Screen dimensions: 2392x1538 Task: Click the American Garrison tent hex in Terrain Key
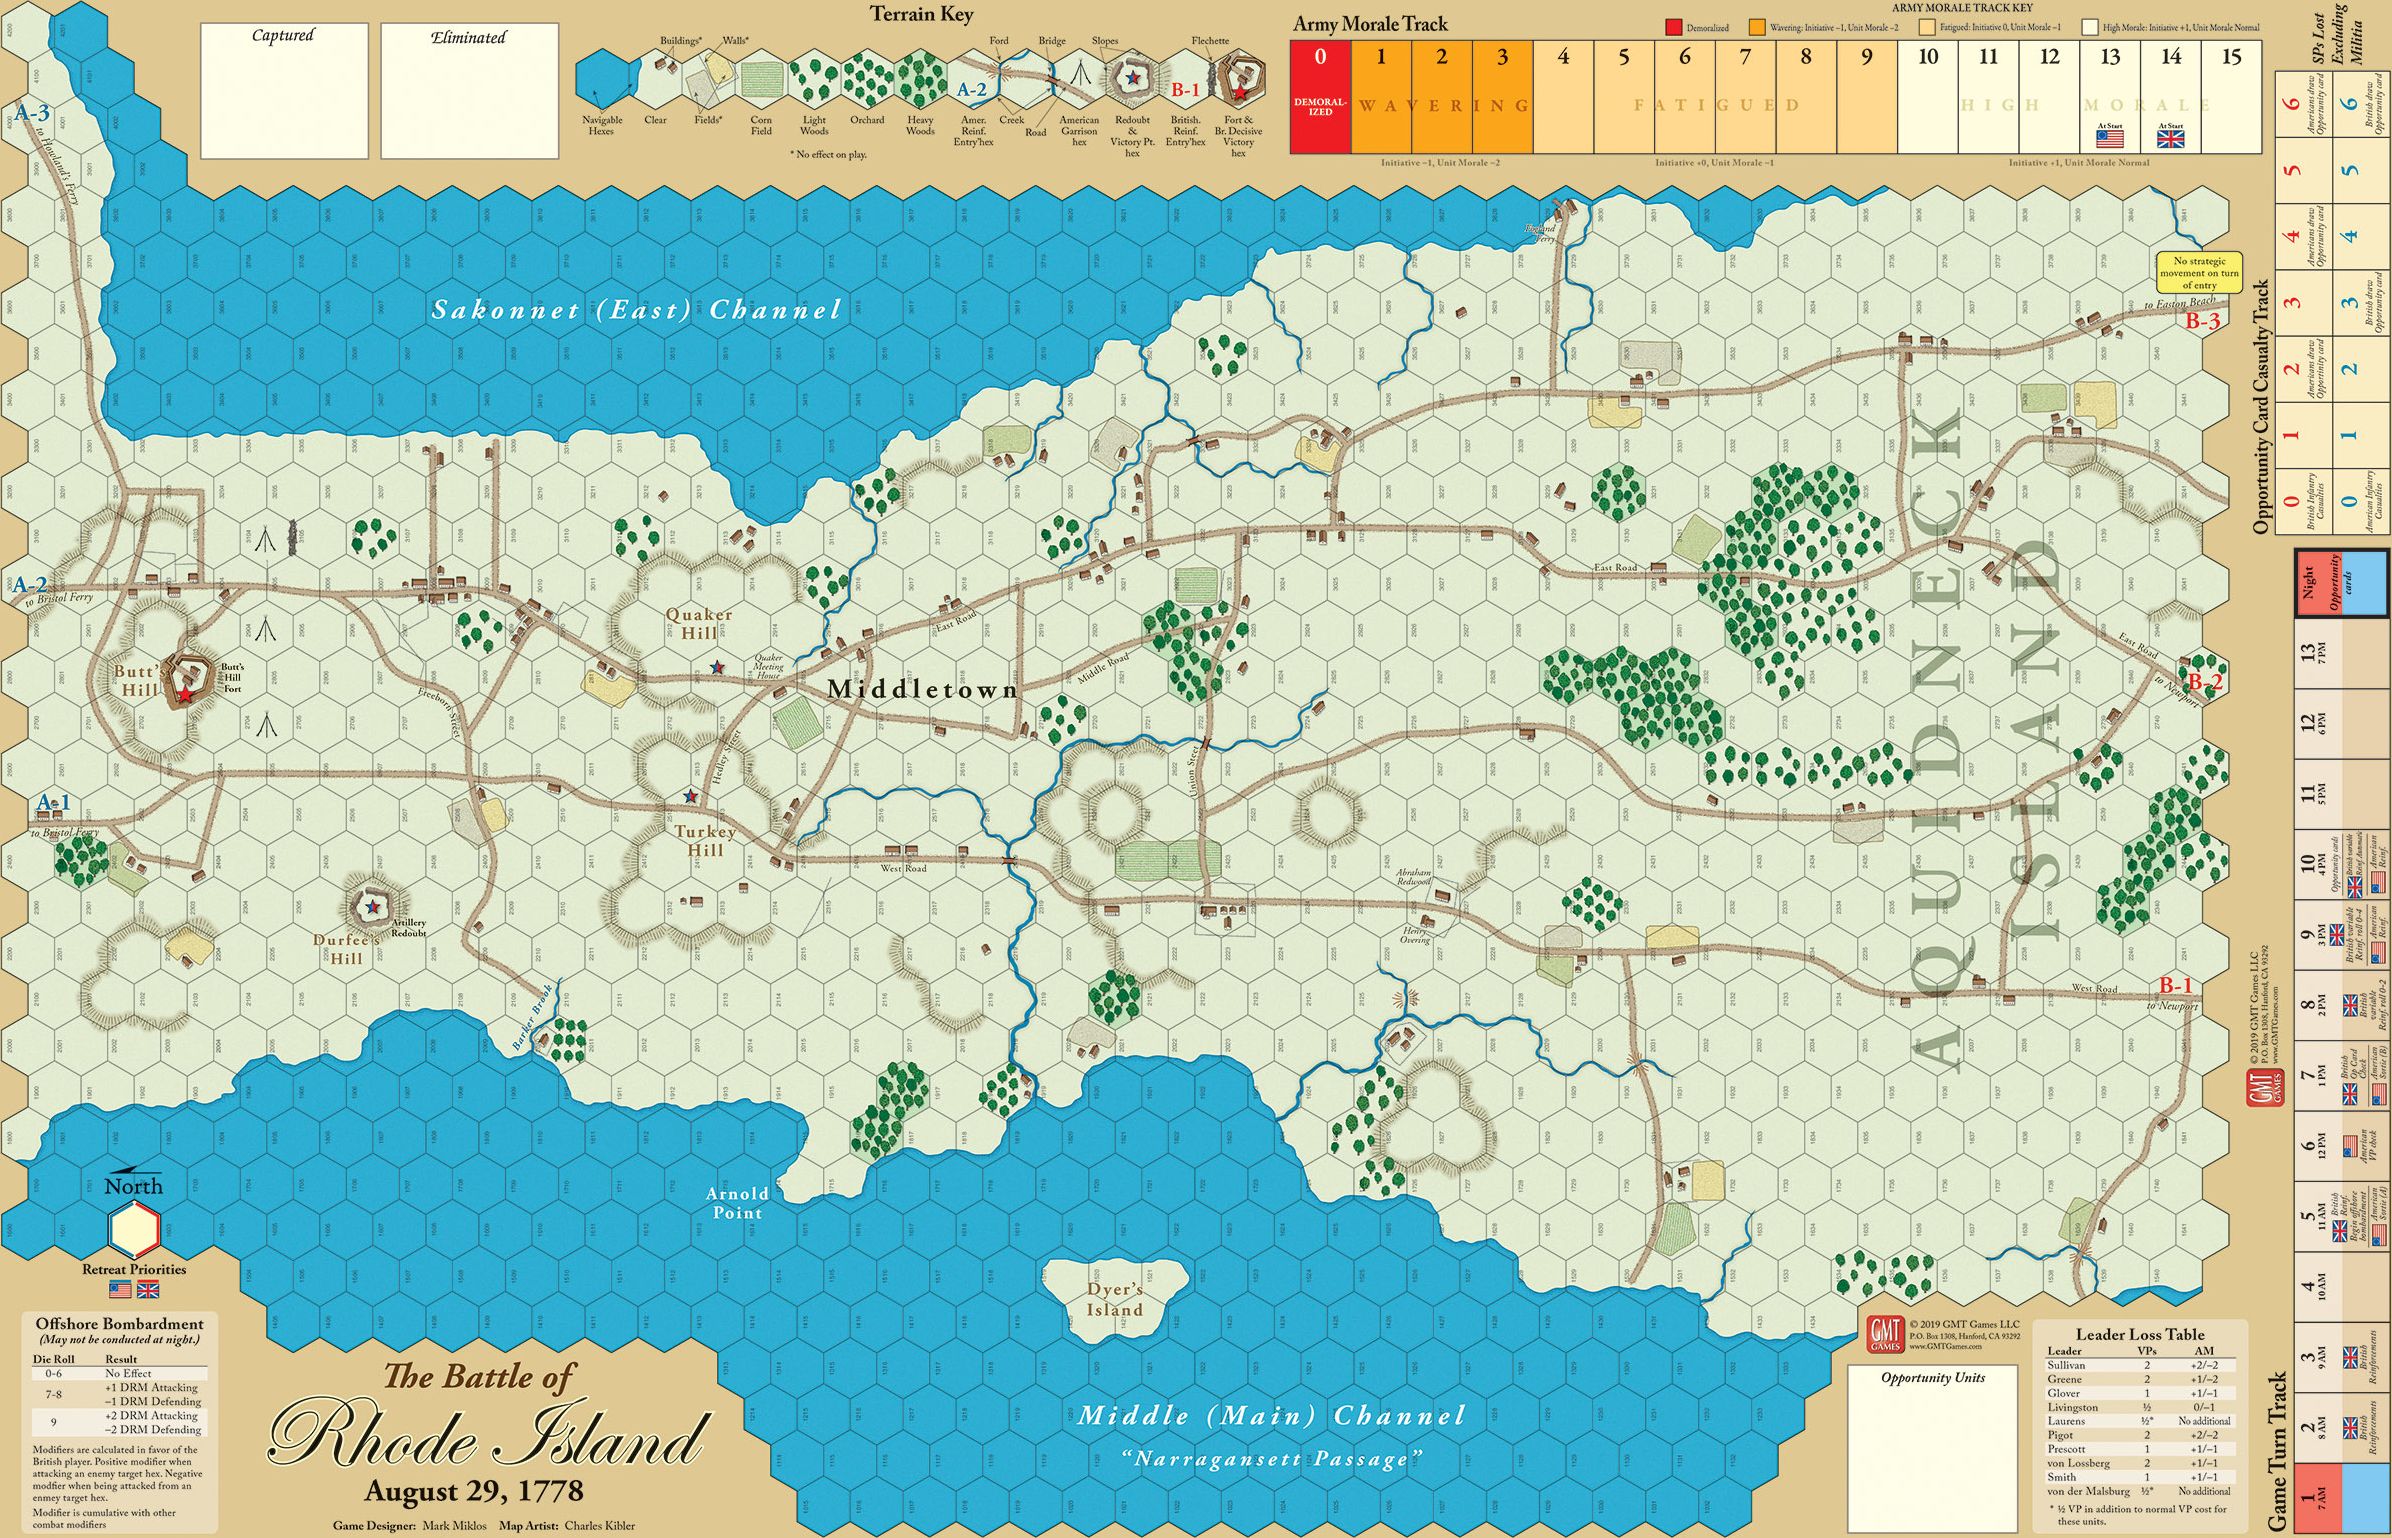tap(1079, 79)
